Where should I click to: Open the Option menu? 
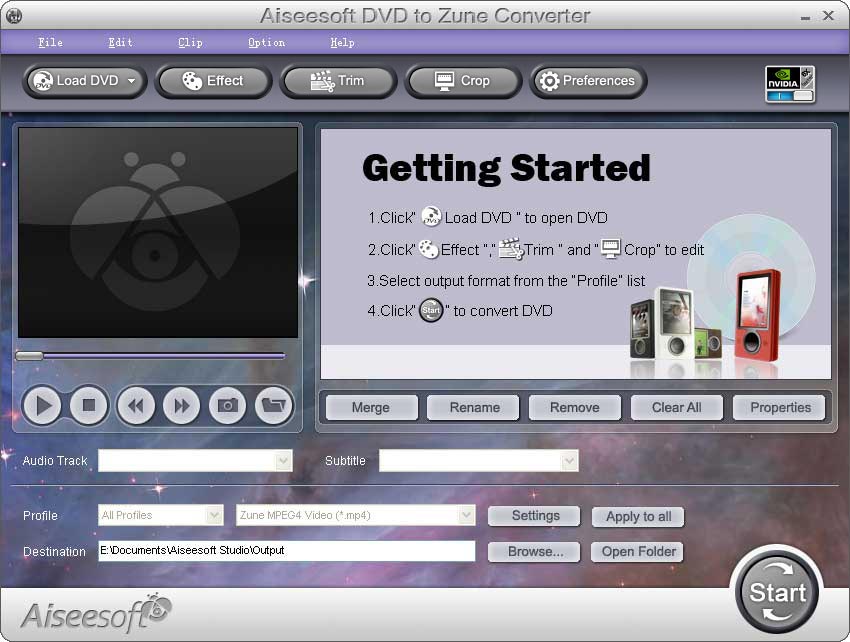click(266, 42)
